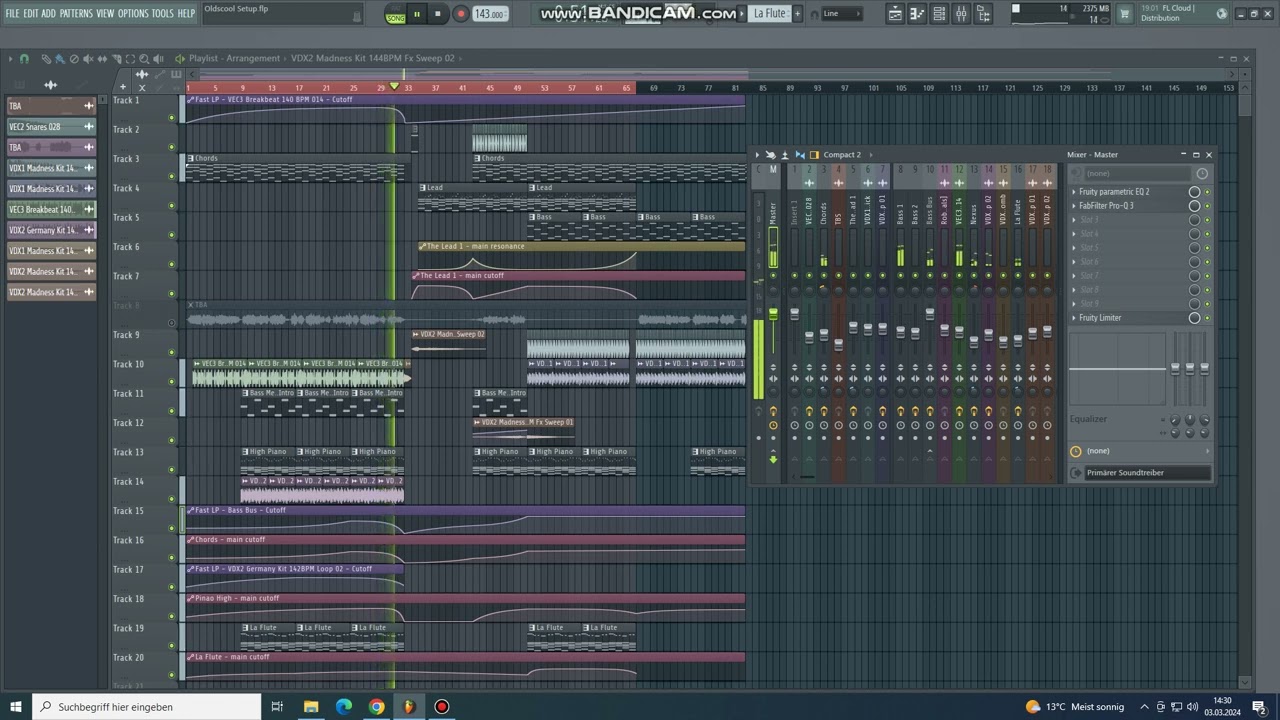Open the ADD menu

(48, 13)
